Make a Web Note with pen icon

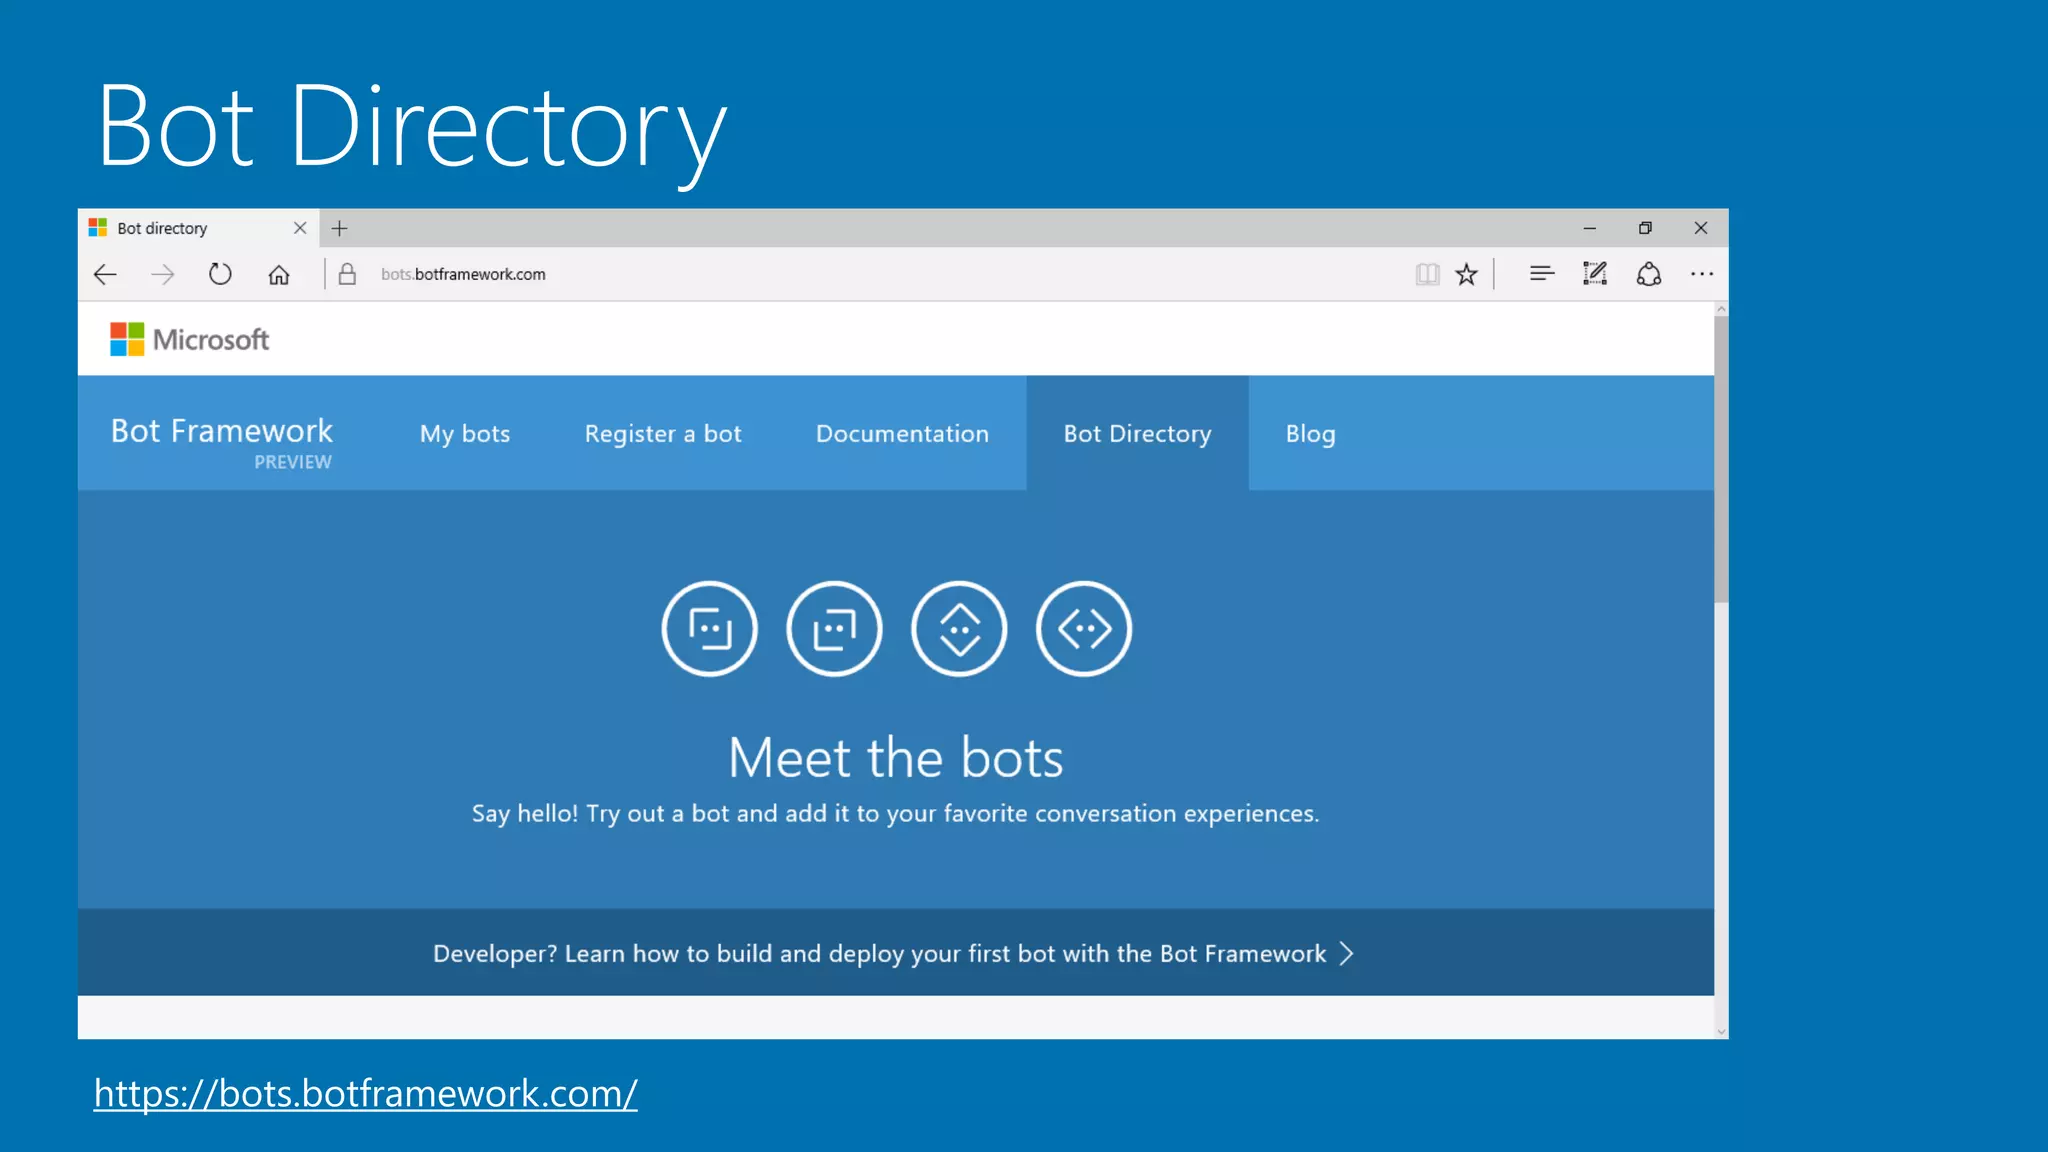(x=1595, y=273)
